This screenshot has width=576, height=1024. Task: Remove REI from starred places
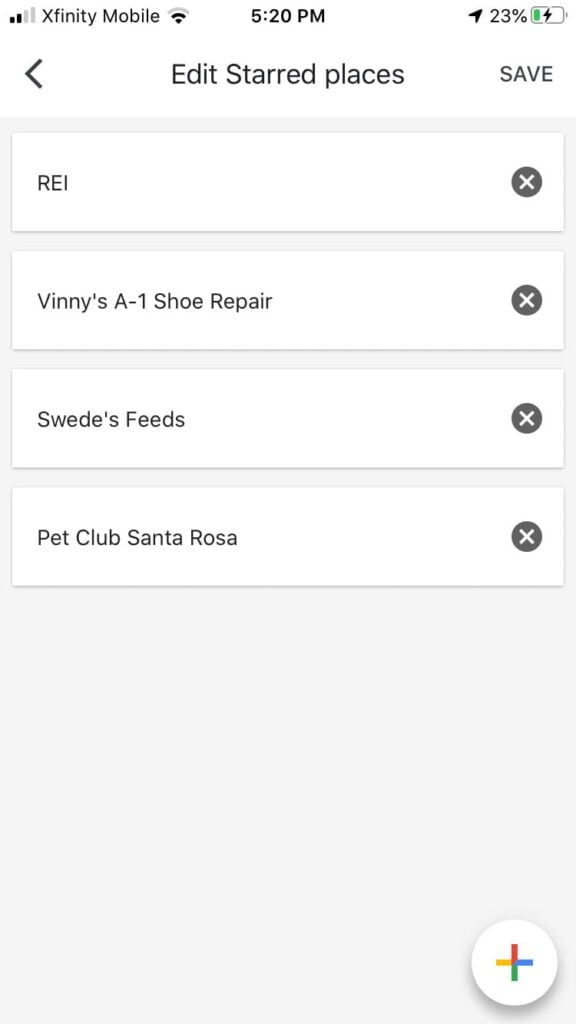pos(526,182)
